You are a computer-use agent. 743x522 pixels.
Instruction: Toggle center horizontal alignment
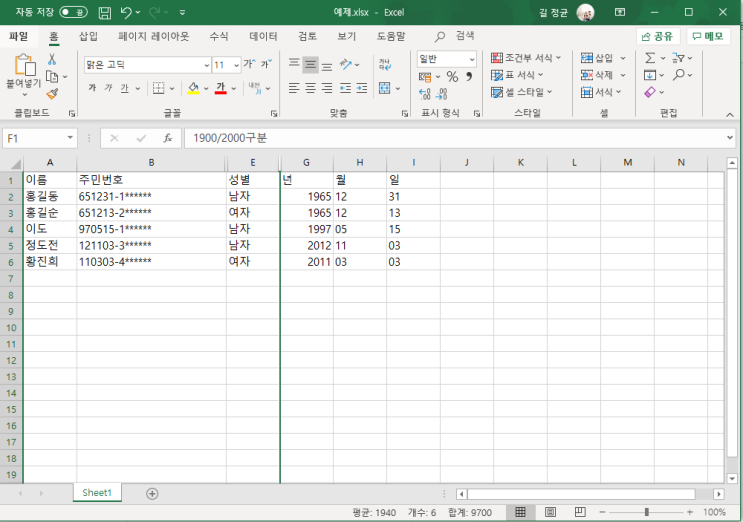coord(310,88)
